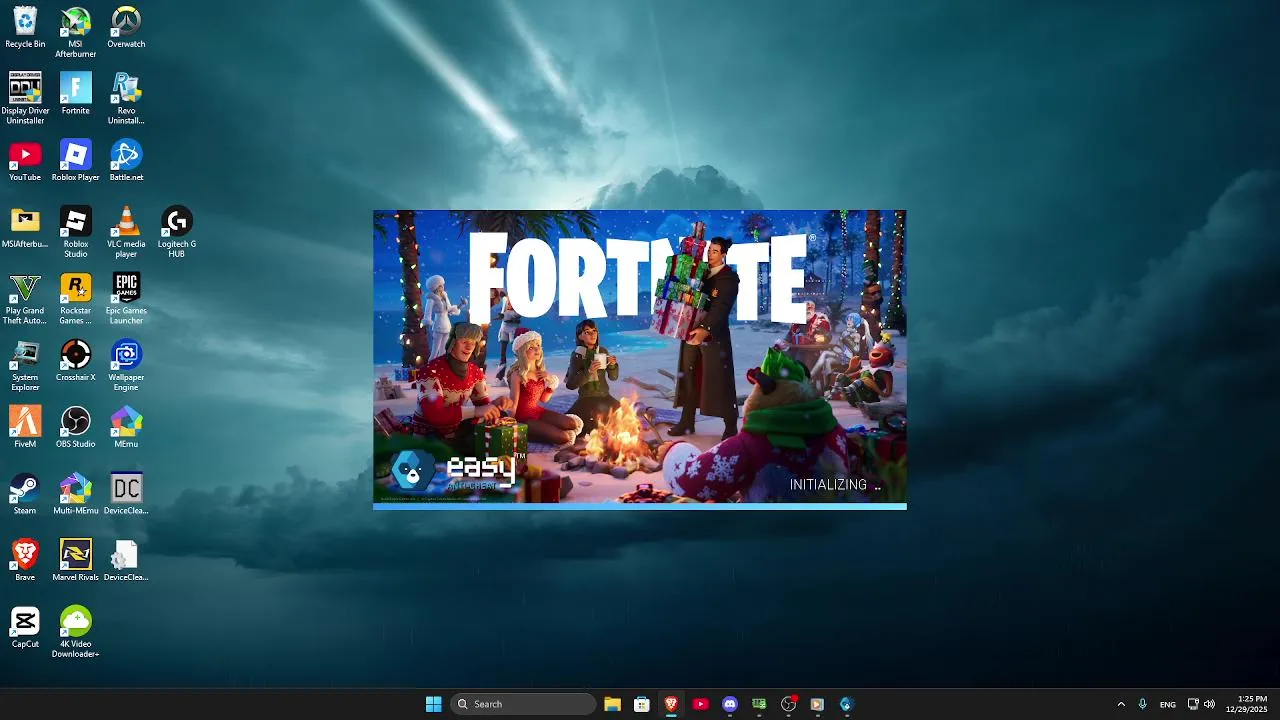Screen dimensions: 1280x720
Task: Select Logitech G HUB desktop icon
Action: 177,232
